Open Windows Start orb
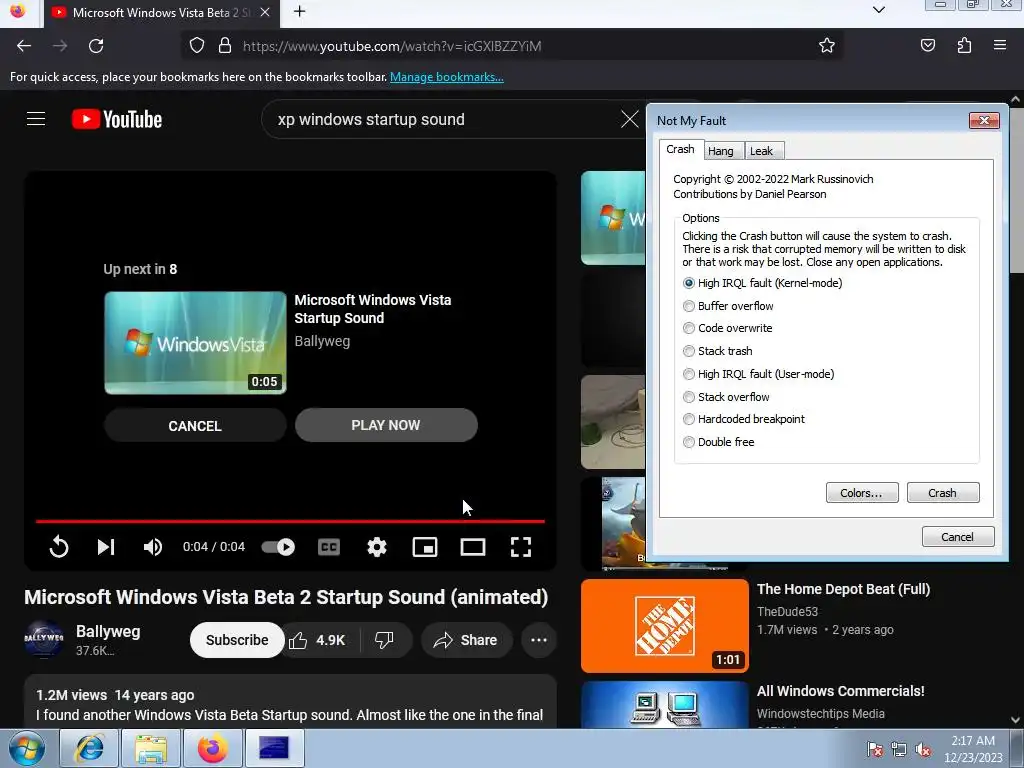 coord(26,748)
